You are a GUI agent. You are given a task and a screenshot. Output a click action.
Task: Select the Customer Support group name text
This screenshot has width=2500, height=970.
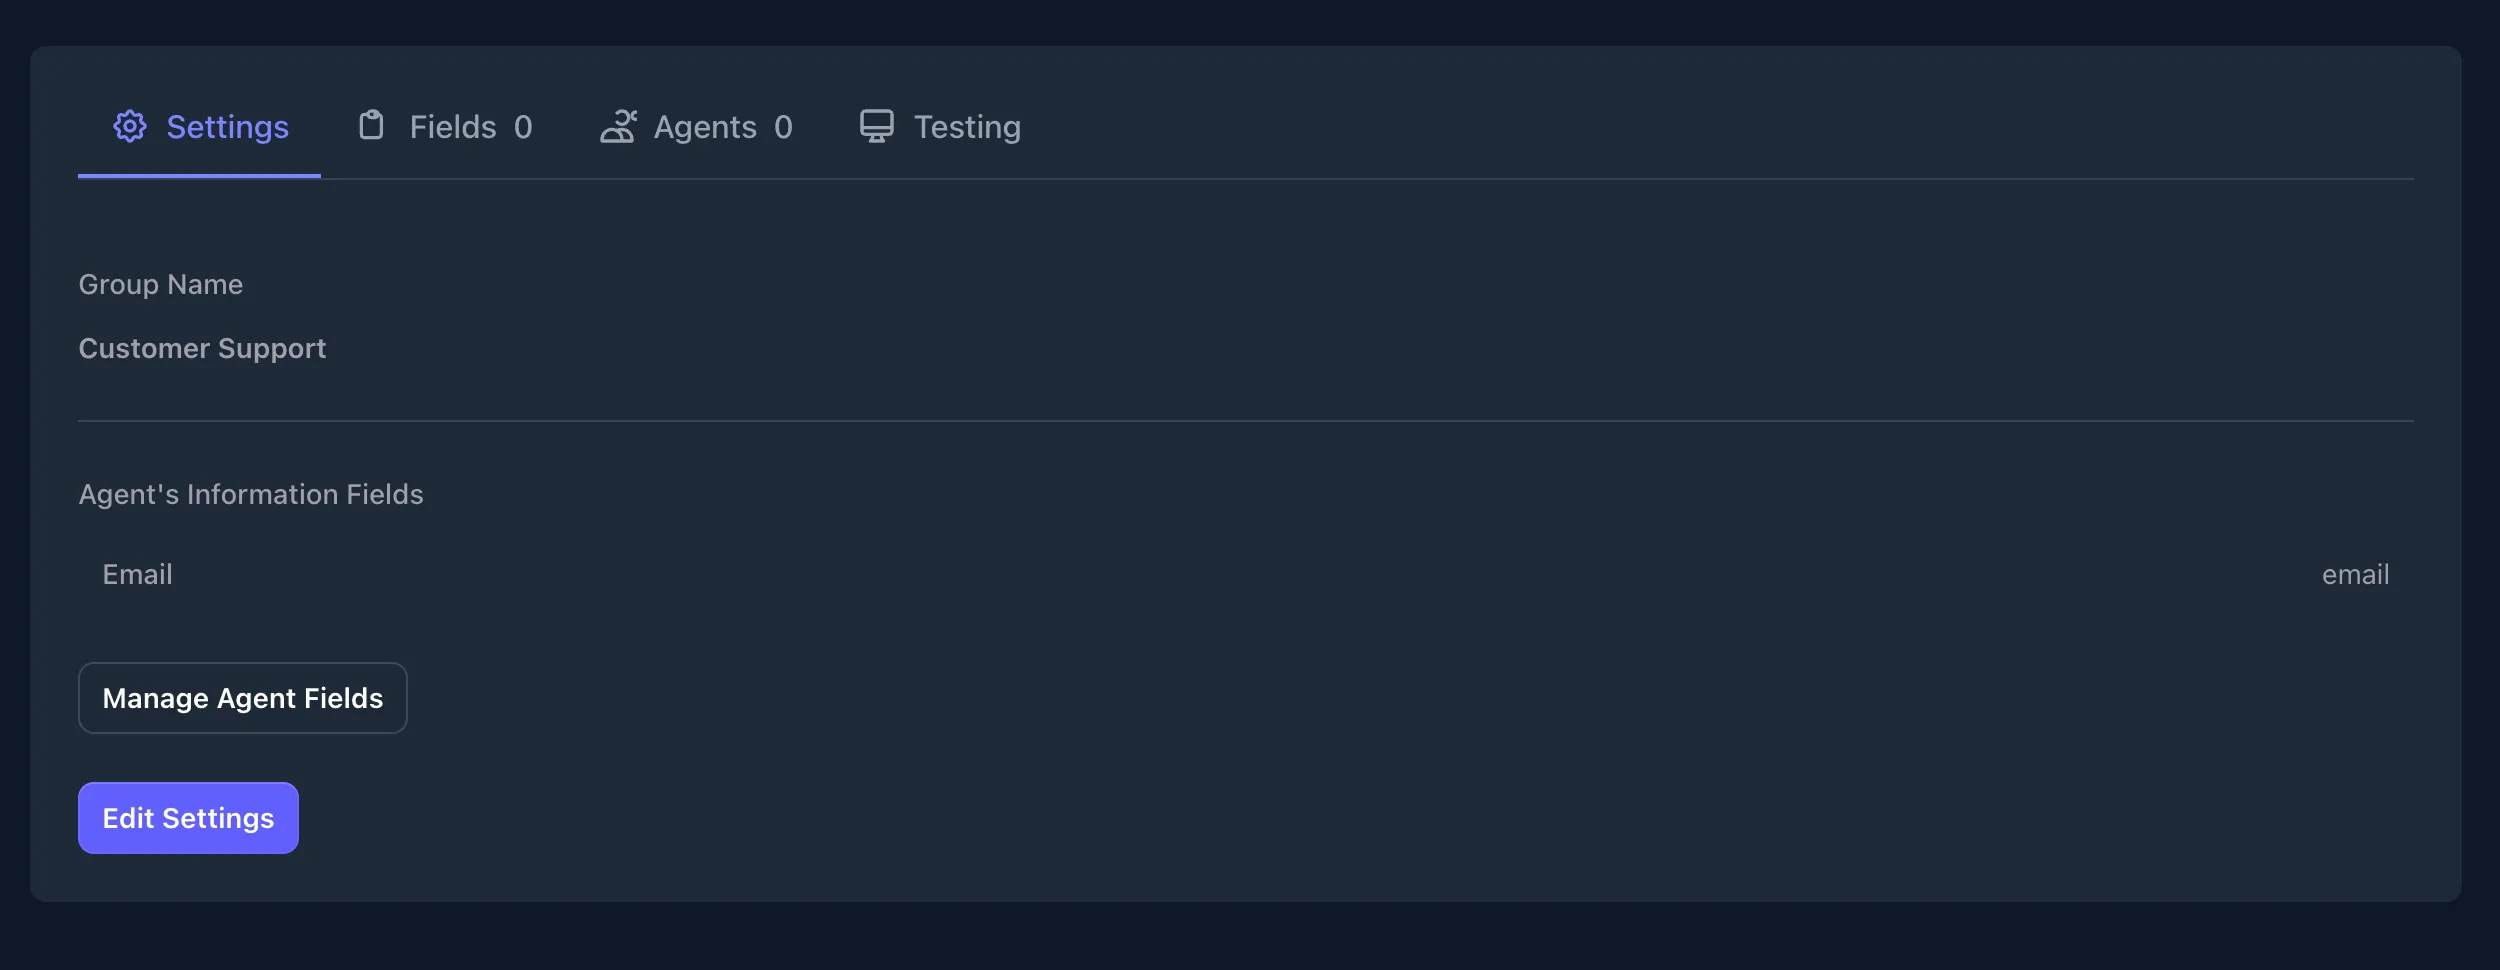point(202,349)
